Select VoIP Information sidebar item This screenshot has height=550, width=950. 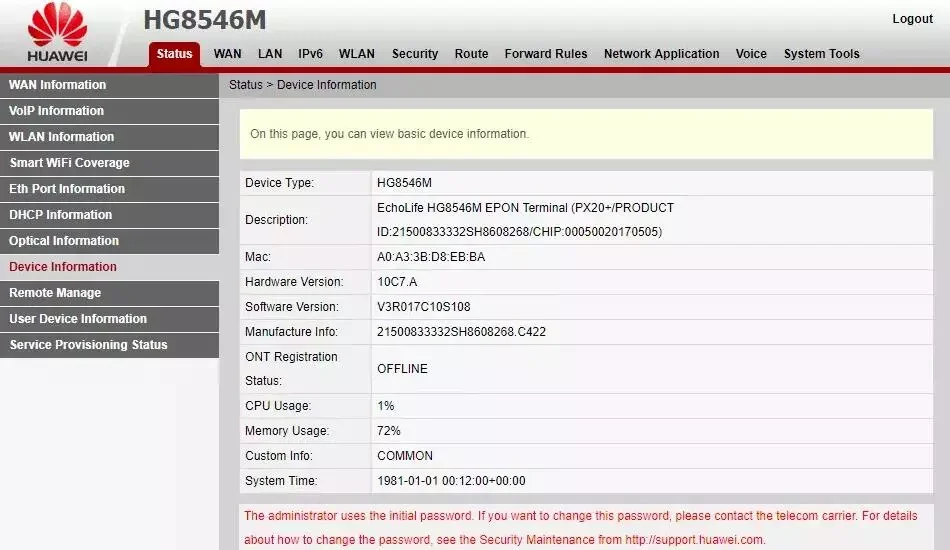click(x=57, y=111)
